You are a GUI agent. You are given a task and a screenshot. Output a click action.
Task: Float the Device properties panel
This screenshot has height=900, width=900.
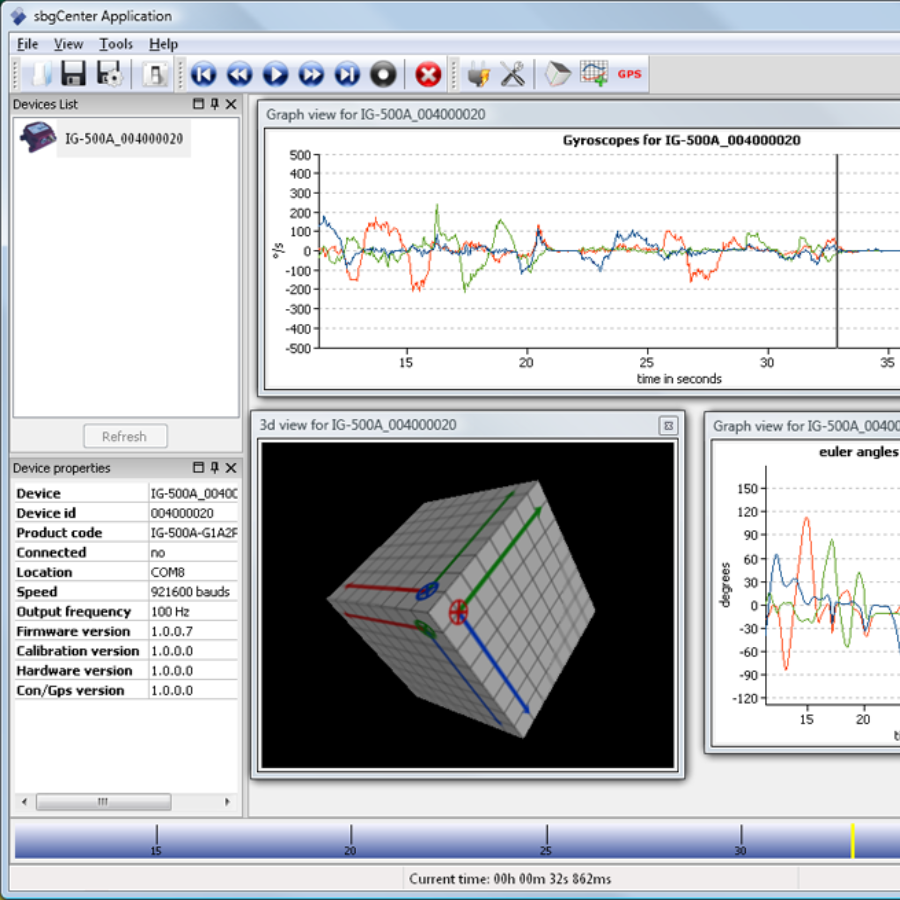click(x=198, y=468)
